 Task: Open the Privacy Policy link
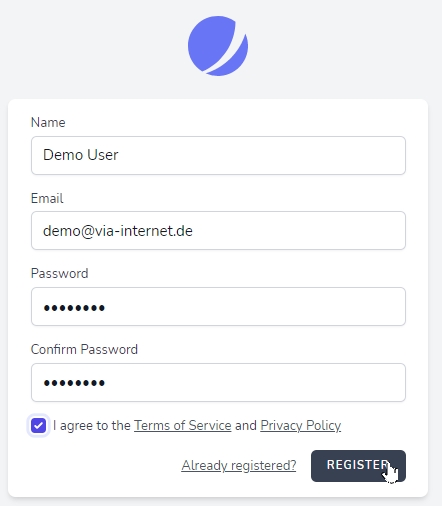(x=301, y=426)
